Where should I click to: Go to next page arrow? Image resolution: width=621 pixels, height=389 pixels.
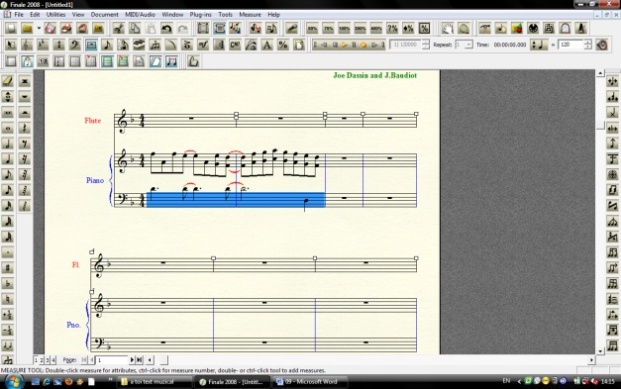click(132, 360)
